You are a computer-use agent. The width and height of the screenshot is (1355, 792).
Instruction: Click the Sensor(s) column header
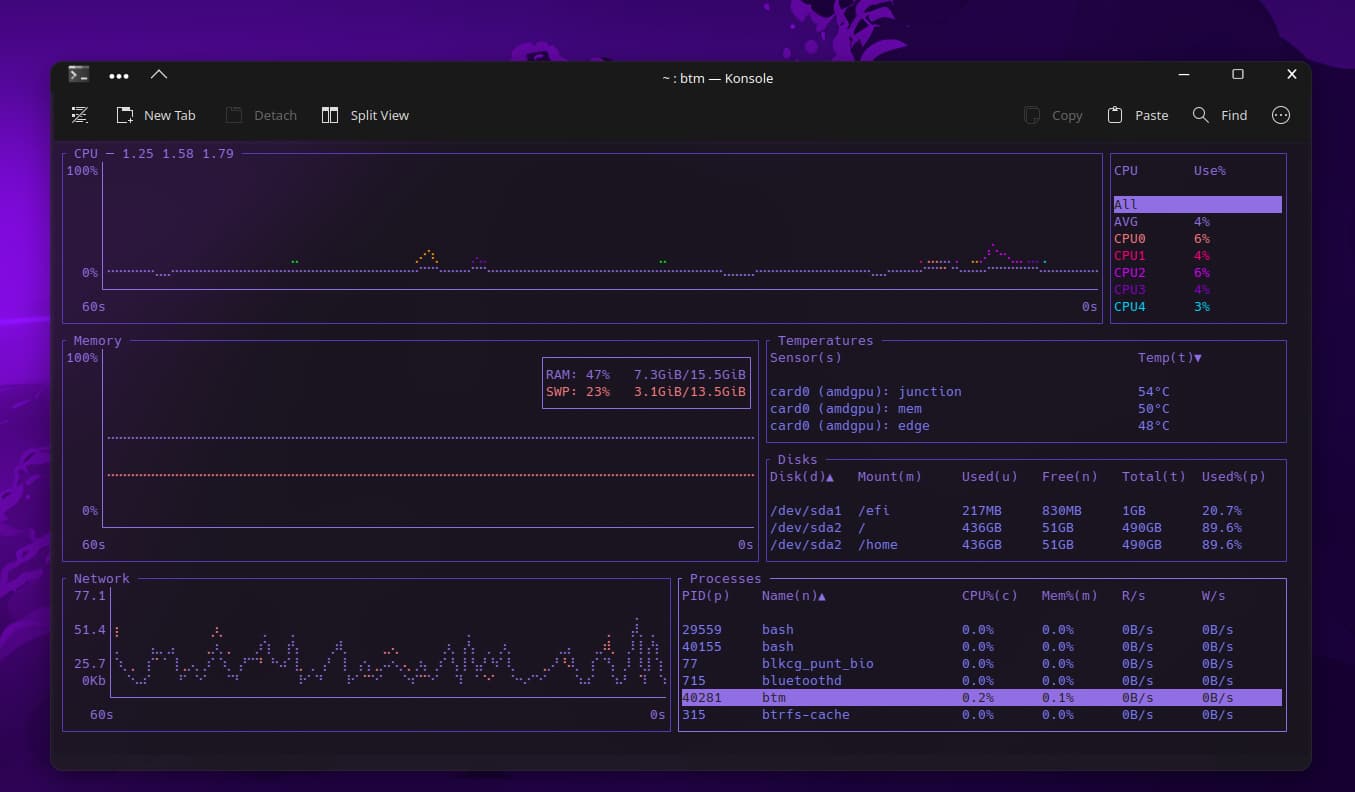pyautogui.click(x=806, y=358)
